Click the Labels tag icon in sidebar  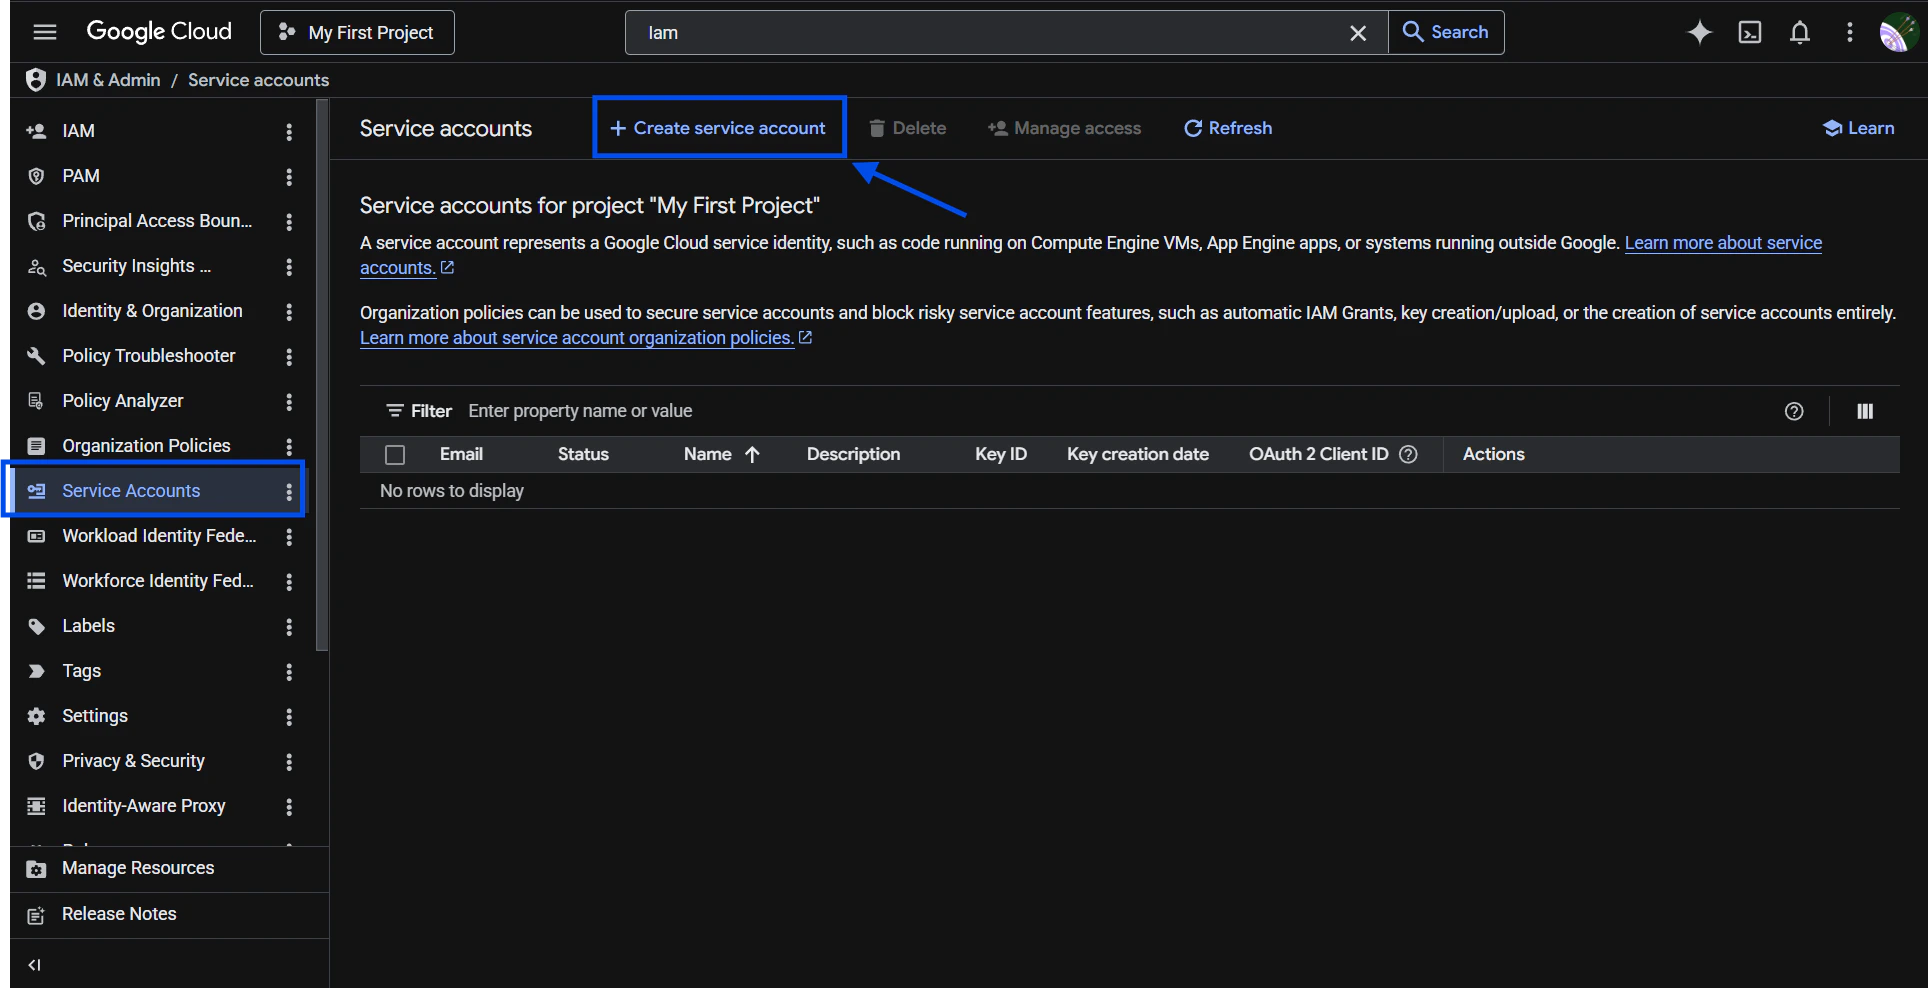pos(36,626)
